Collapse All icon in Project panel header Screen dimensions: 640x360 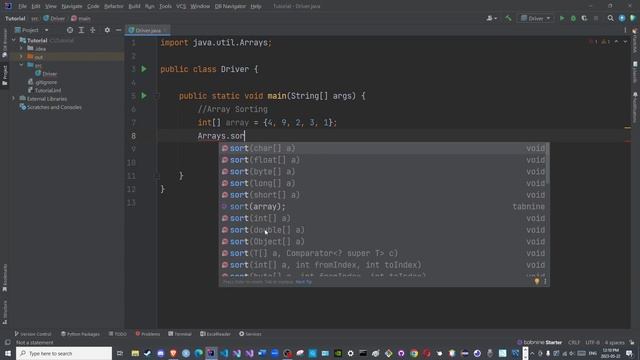click(x=93, y=30)
